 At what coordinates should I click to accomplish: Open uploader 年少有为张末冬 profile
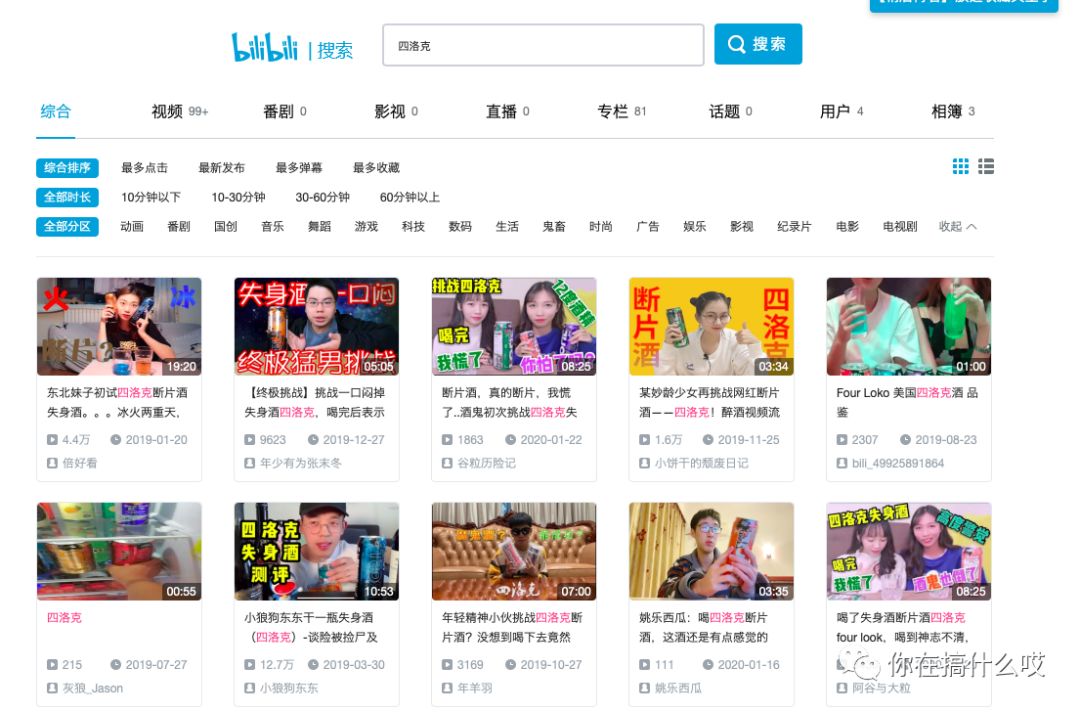tap(300, 463)
